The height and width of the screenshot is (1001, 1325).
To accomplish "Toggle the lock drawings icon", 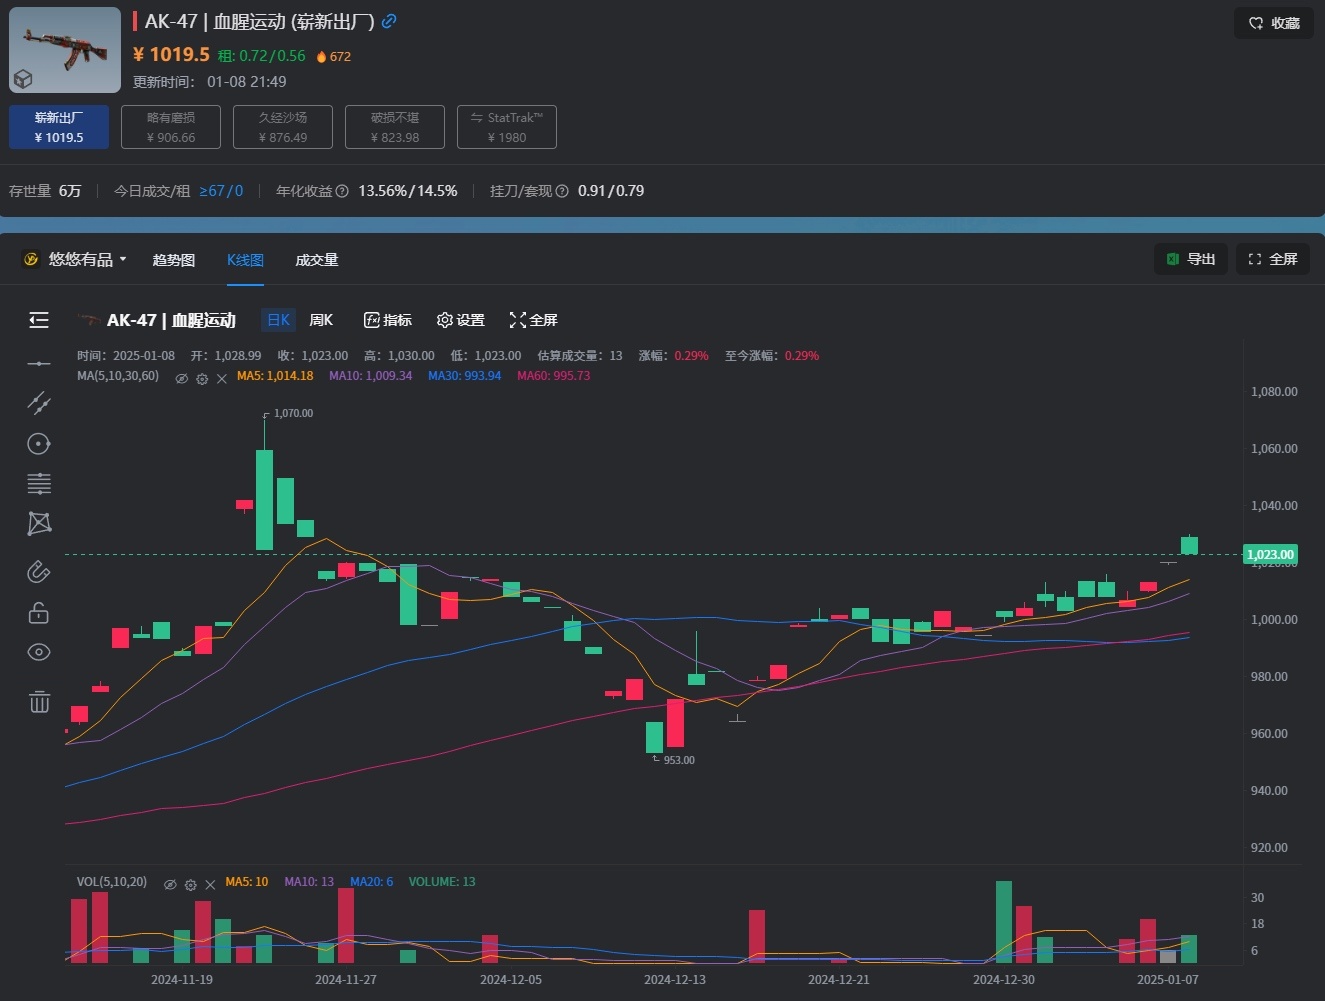I will click(39, 612).
